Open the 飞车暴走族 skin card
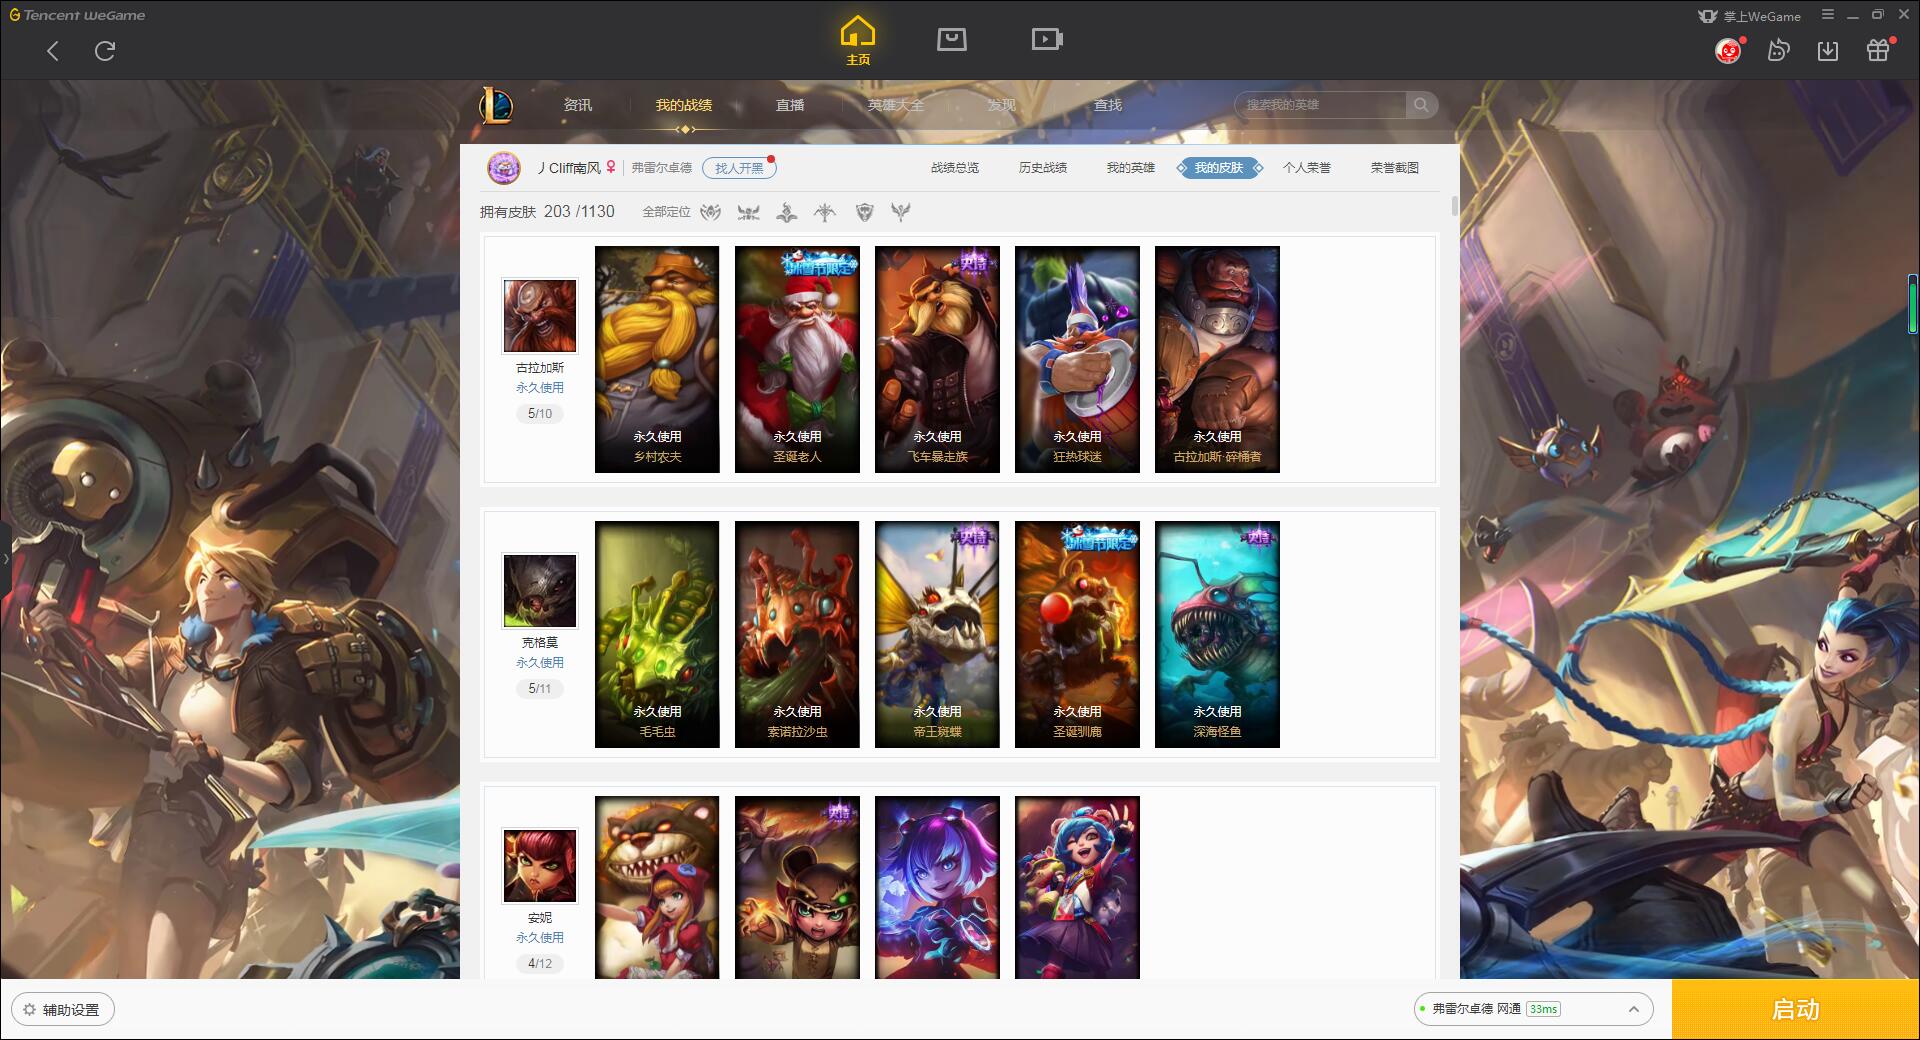 point(937,360)
